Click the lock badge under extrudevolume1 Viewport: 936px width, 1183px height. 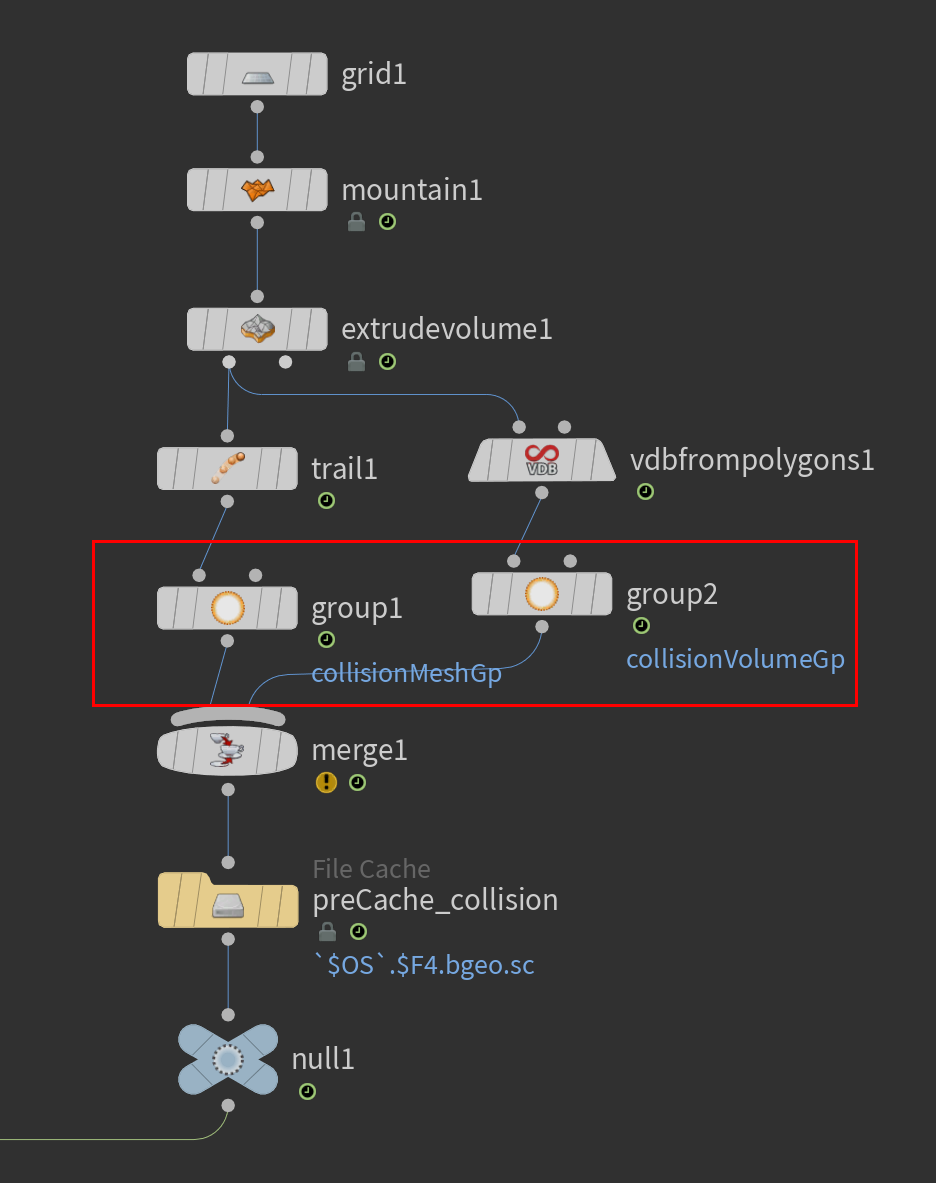357,361
